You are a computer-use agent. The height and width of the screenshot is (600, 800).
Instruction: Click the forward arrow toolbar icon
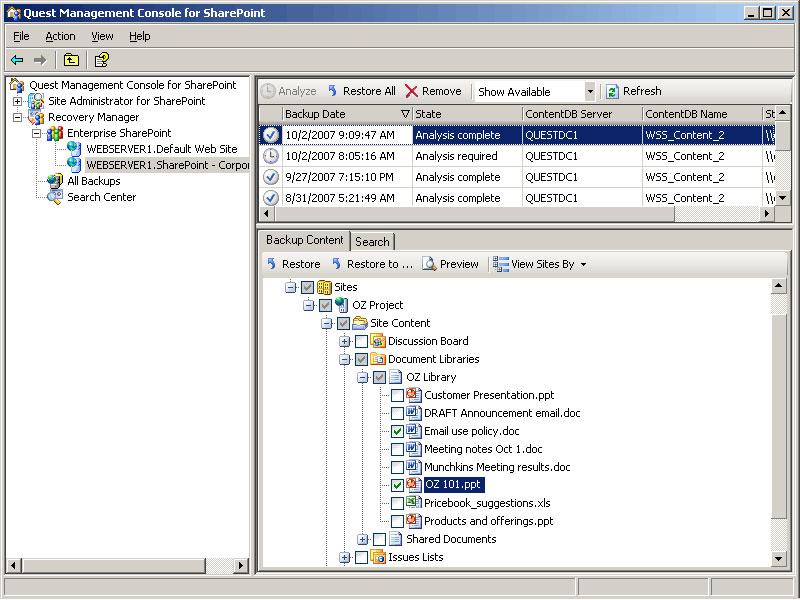tap(40, 60)
